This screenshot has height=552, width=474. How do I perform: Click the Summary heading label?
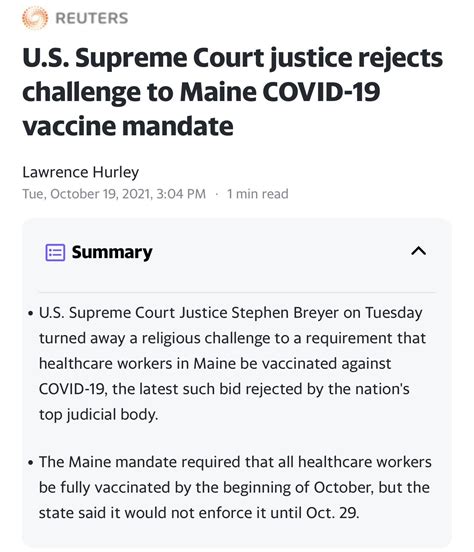pyautogui.click(x=112, y=252)
